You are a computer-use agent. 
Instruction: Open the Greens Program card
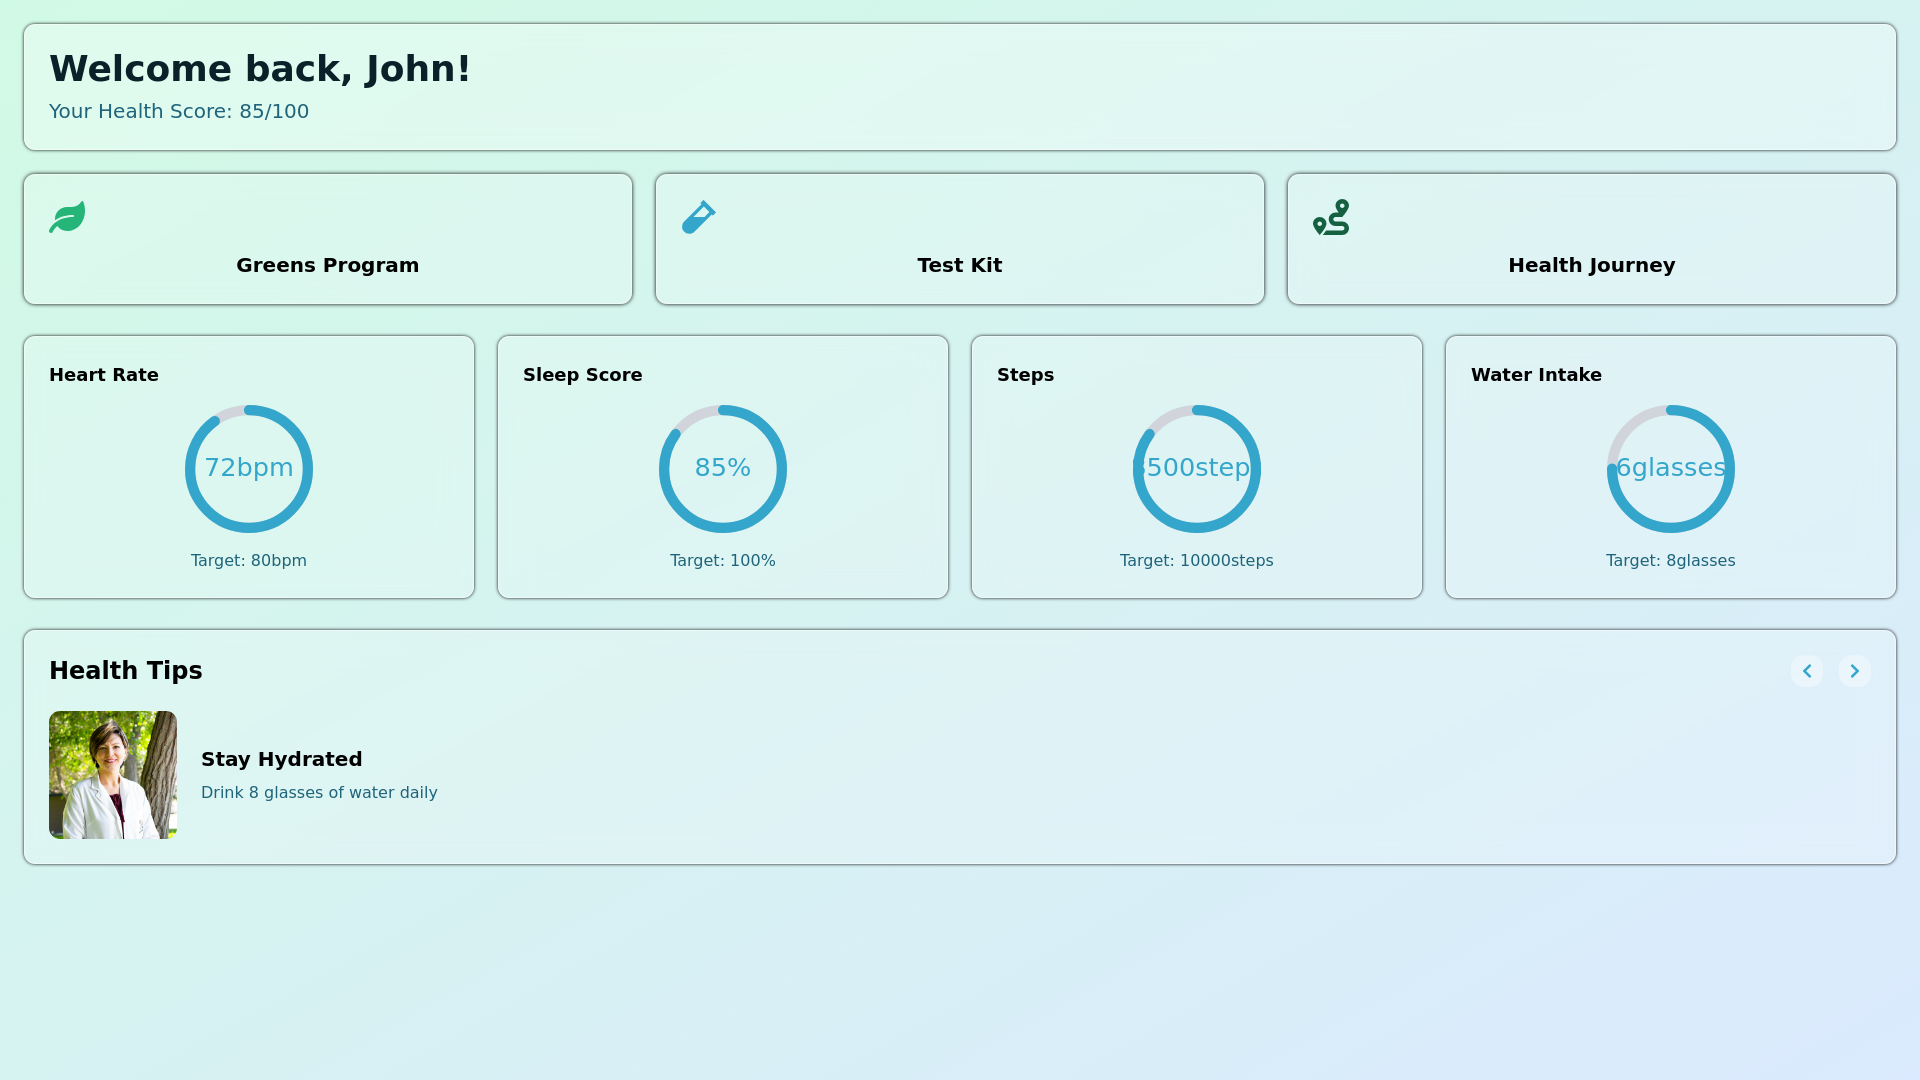pyautogui.click(x=327, y=239)
